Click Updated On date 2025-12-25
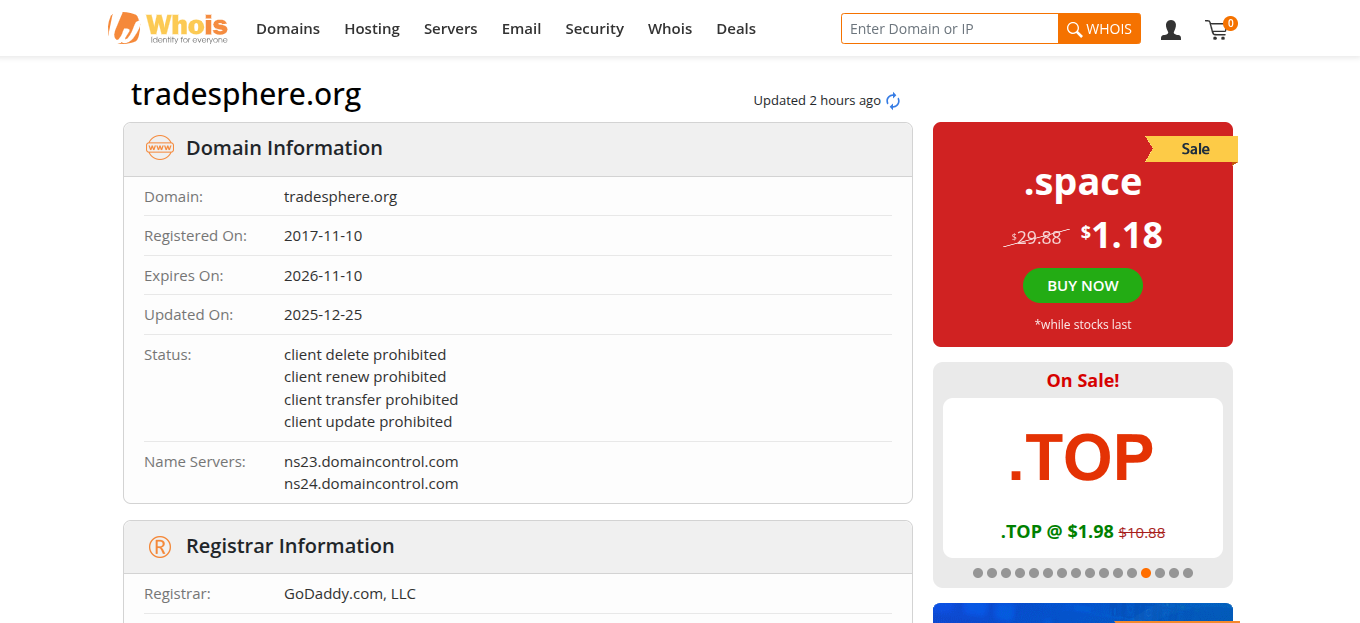Screen dimensions: 1360x623 (323, 315)
